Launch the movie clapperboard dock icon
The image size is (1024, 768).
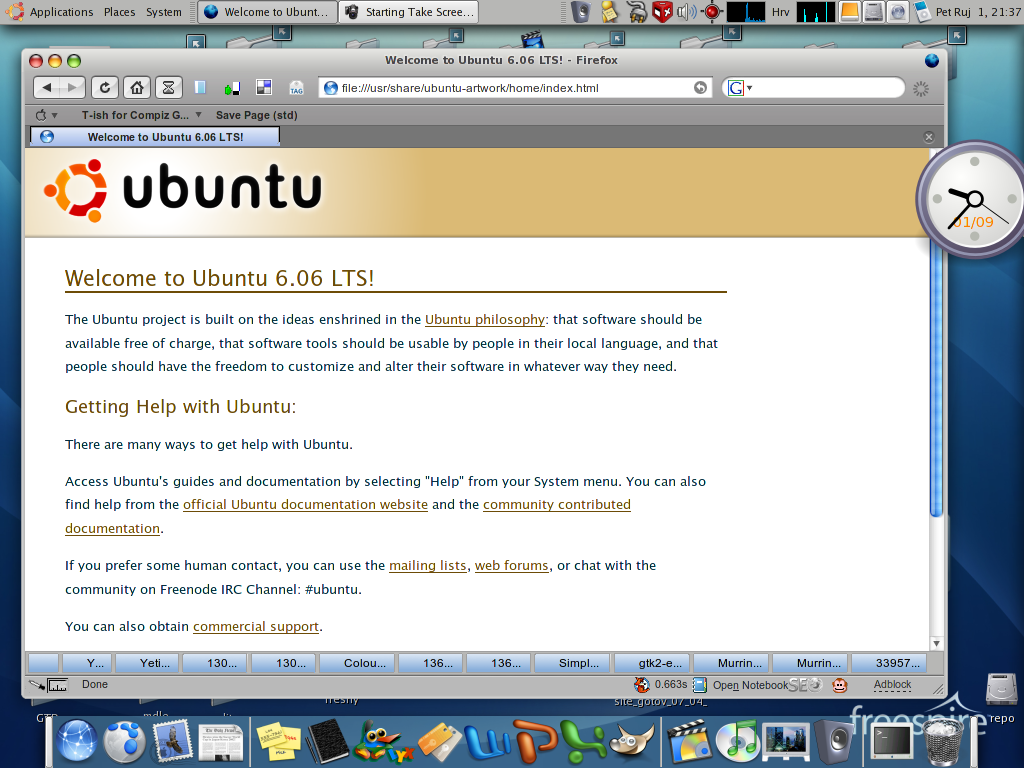pyautogui.click(x=688, y=743)
